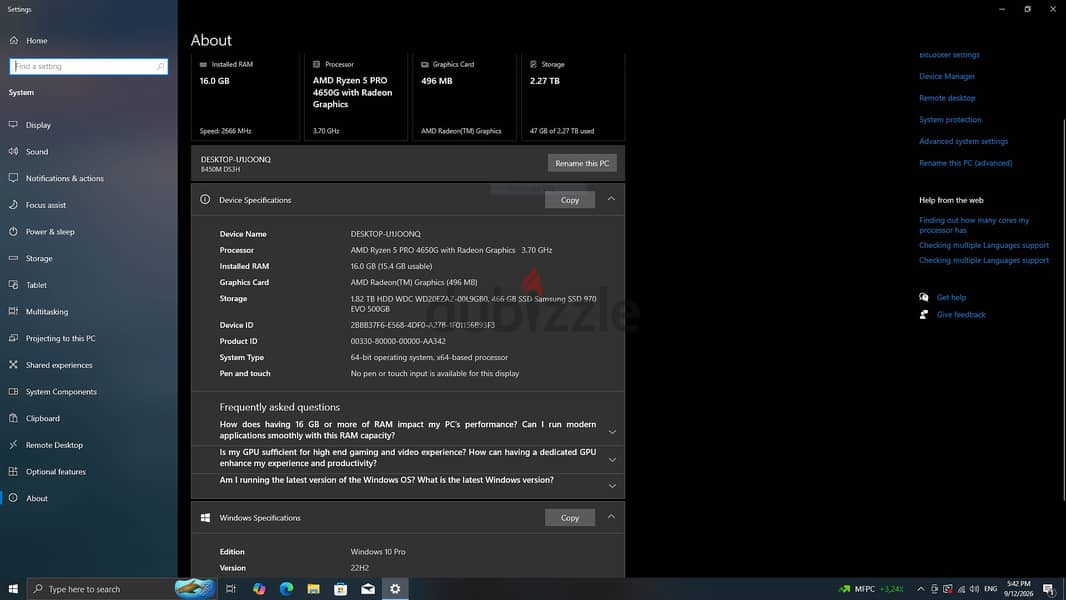The height and width of the screenshot is (600, 1066).
Task: Open Mail app from the taskbar
Action: (x=368, y=589)
